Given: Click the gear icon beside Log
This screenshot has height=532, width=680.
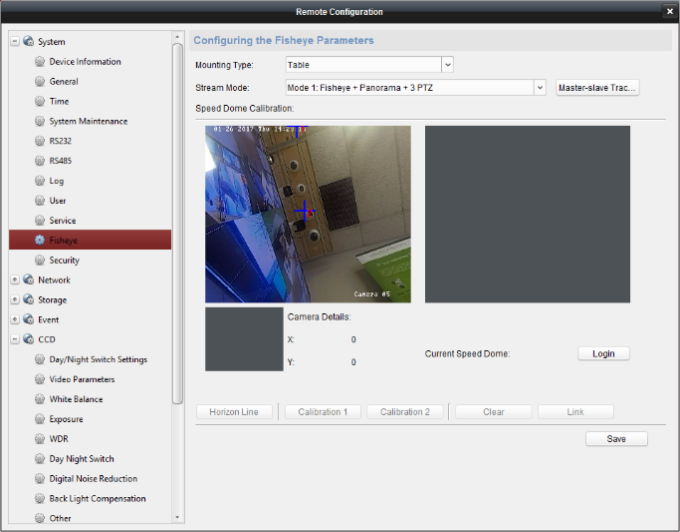Looking at the screenshot, I should coord(39,181).
